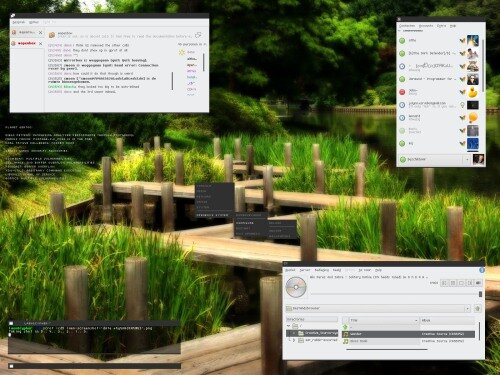Image resolution: width=500 pixels, height=375 pixels.
Task: Click the CD album art in music player
Action: (296, 287)
